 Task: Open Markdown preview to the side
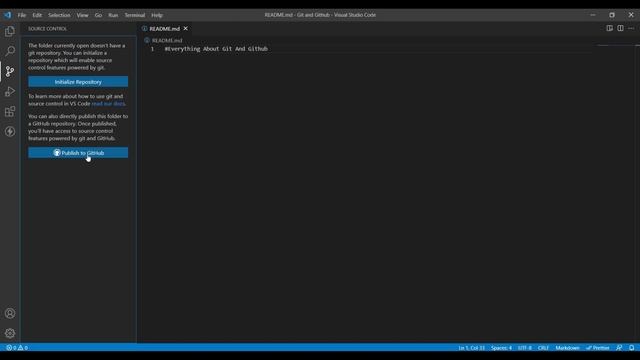[x=609, y=28]
